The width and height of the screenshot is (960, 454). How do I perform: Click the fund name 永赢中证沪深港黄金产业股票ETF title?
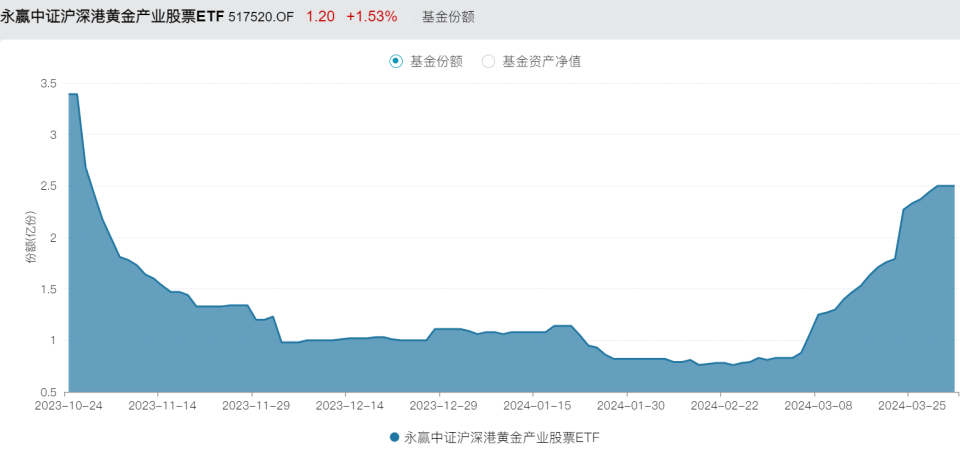113,17
